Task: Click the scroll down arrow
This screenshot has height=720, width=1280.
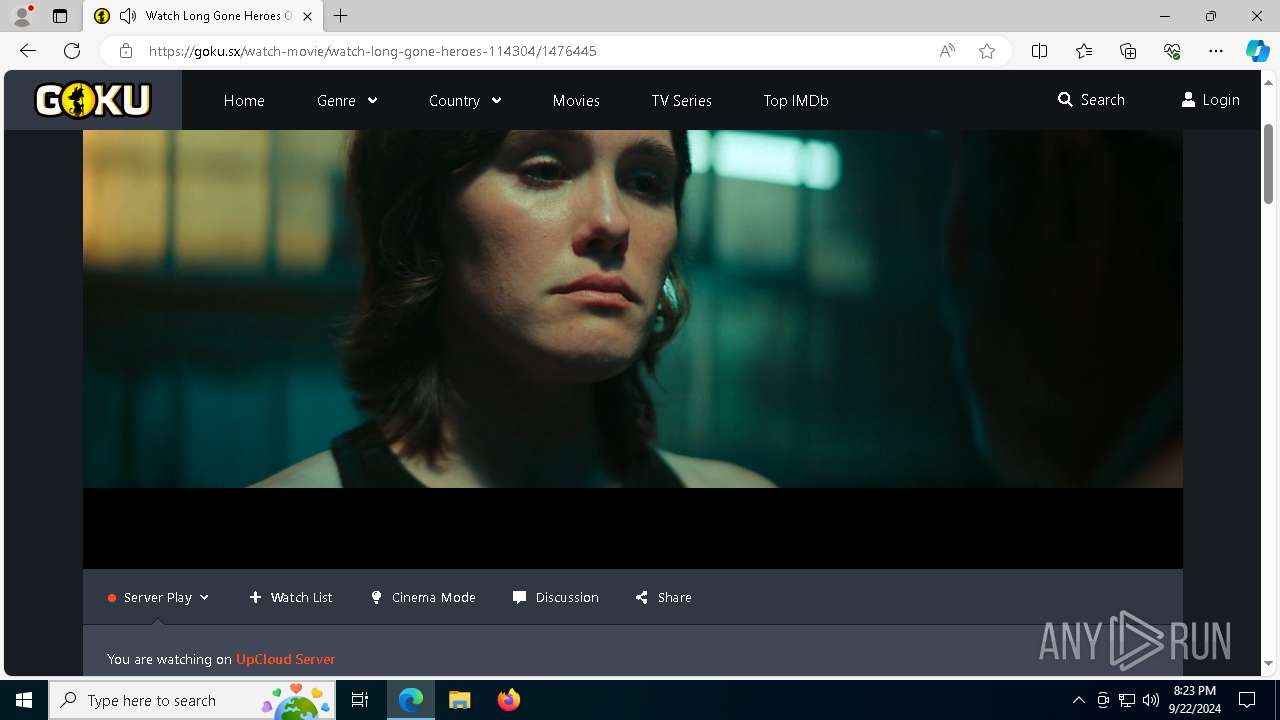Action: (x=1269, y=664)
